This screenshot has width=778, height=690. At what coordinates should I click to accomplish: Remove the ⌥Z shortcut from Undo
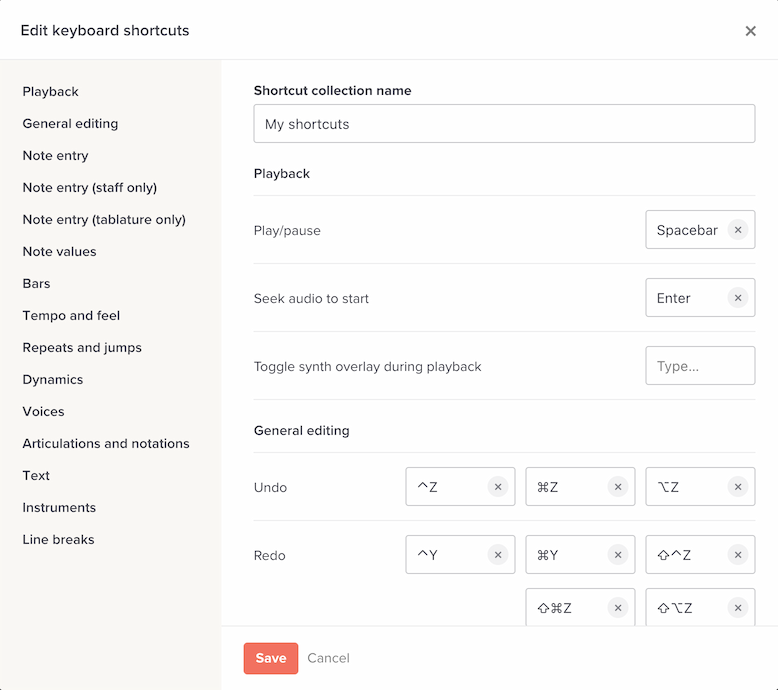[x=738, y=487]
